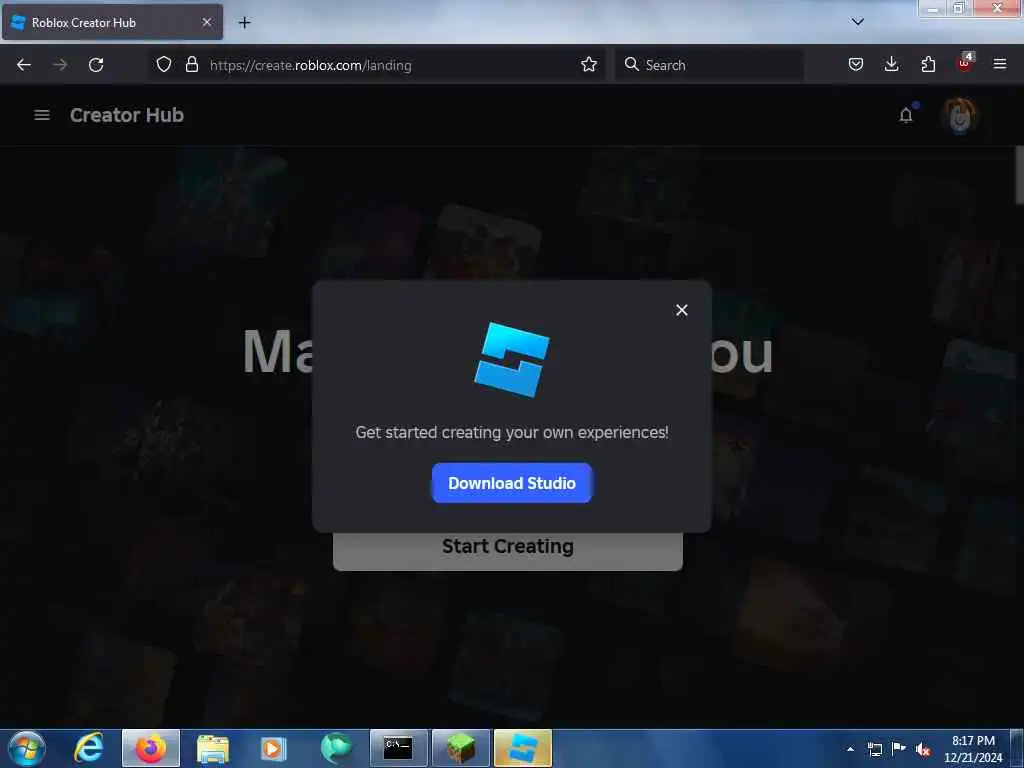Click the page vertical scrollbar thumb
The image size is (1024, 768).
[x=1019, y=175]
